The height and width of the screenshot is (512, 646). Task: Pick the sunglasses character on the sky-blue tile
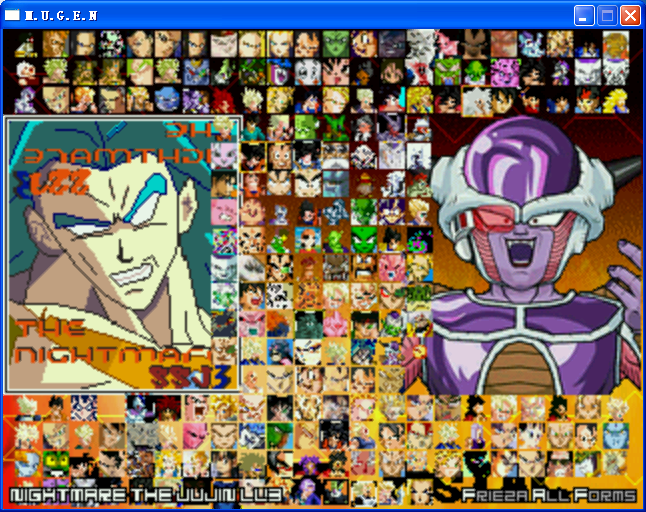coord(307,240)
